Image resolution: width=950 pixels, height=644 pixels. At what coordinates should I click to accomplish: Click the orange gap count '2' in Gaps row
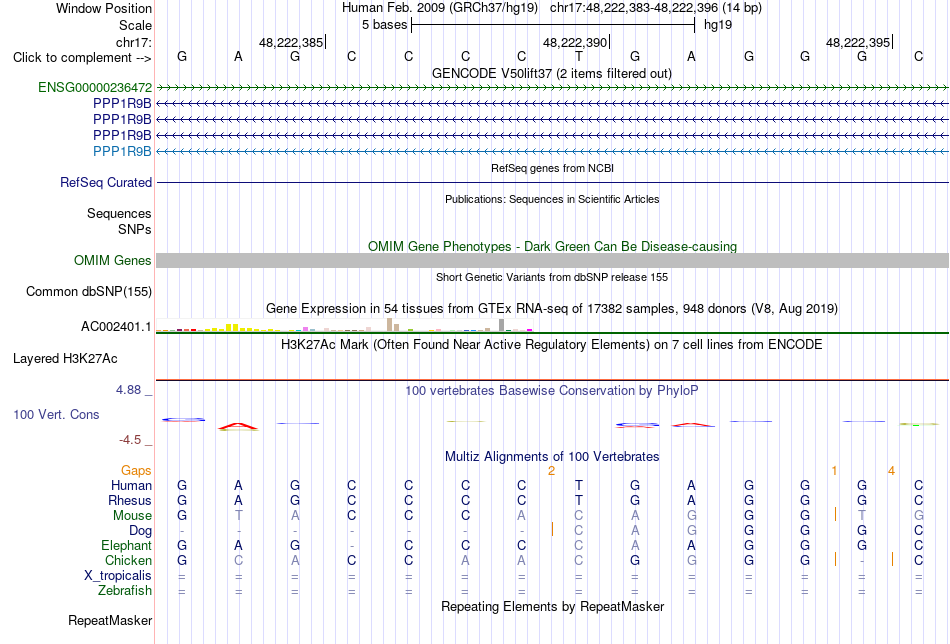click(x=551, y=471)
